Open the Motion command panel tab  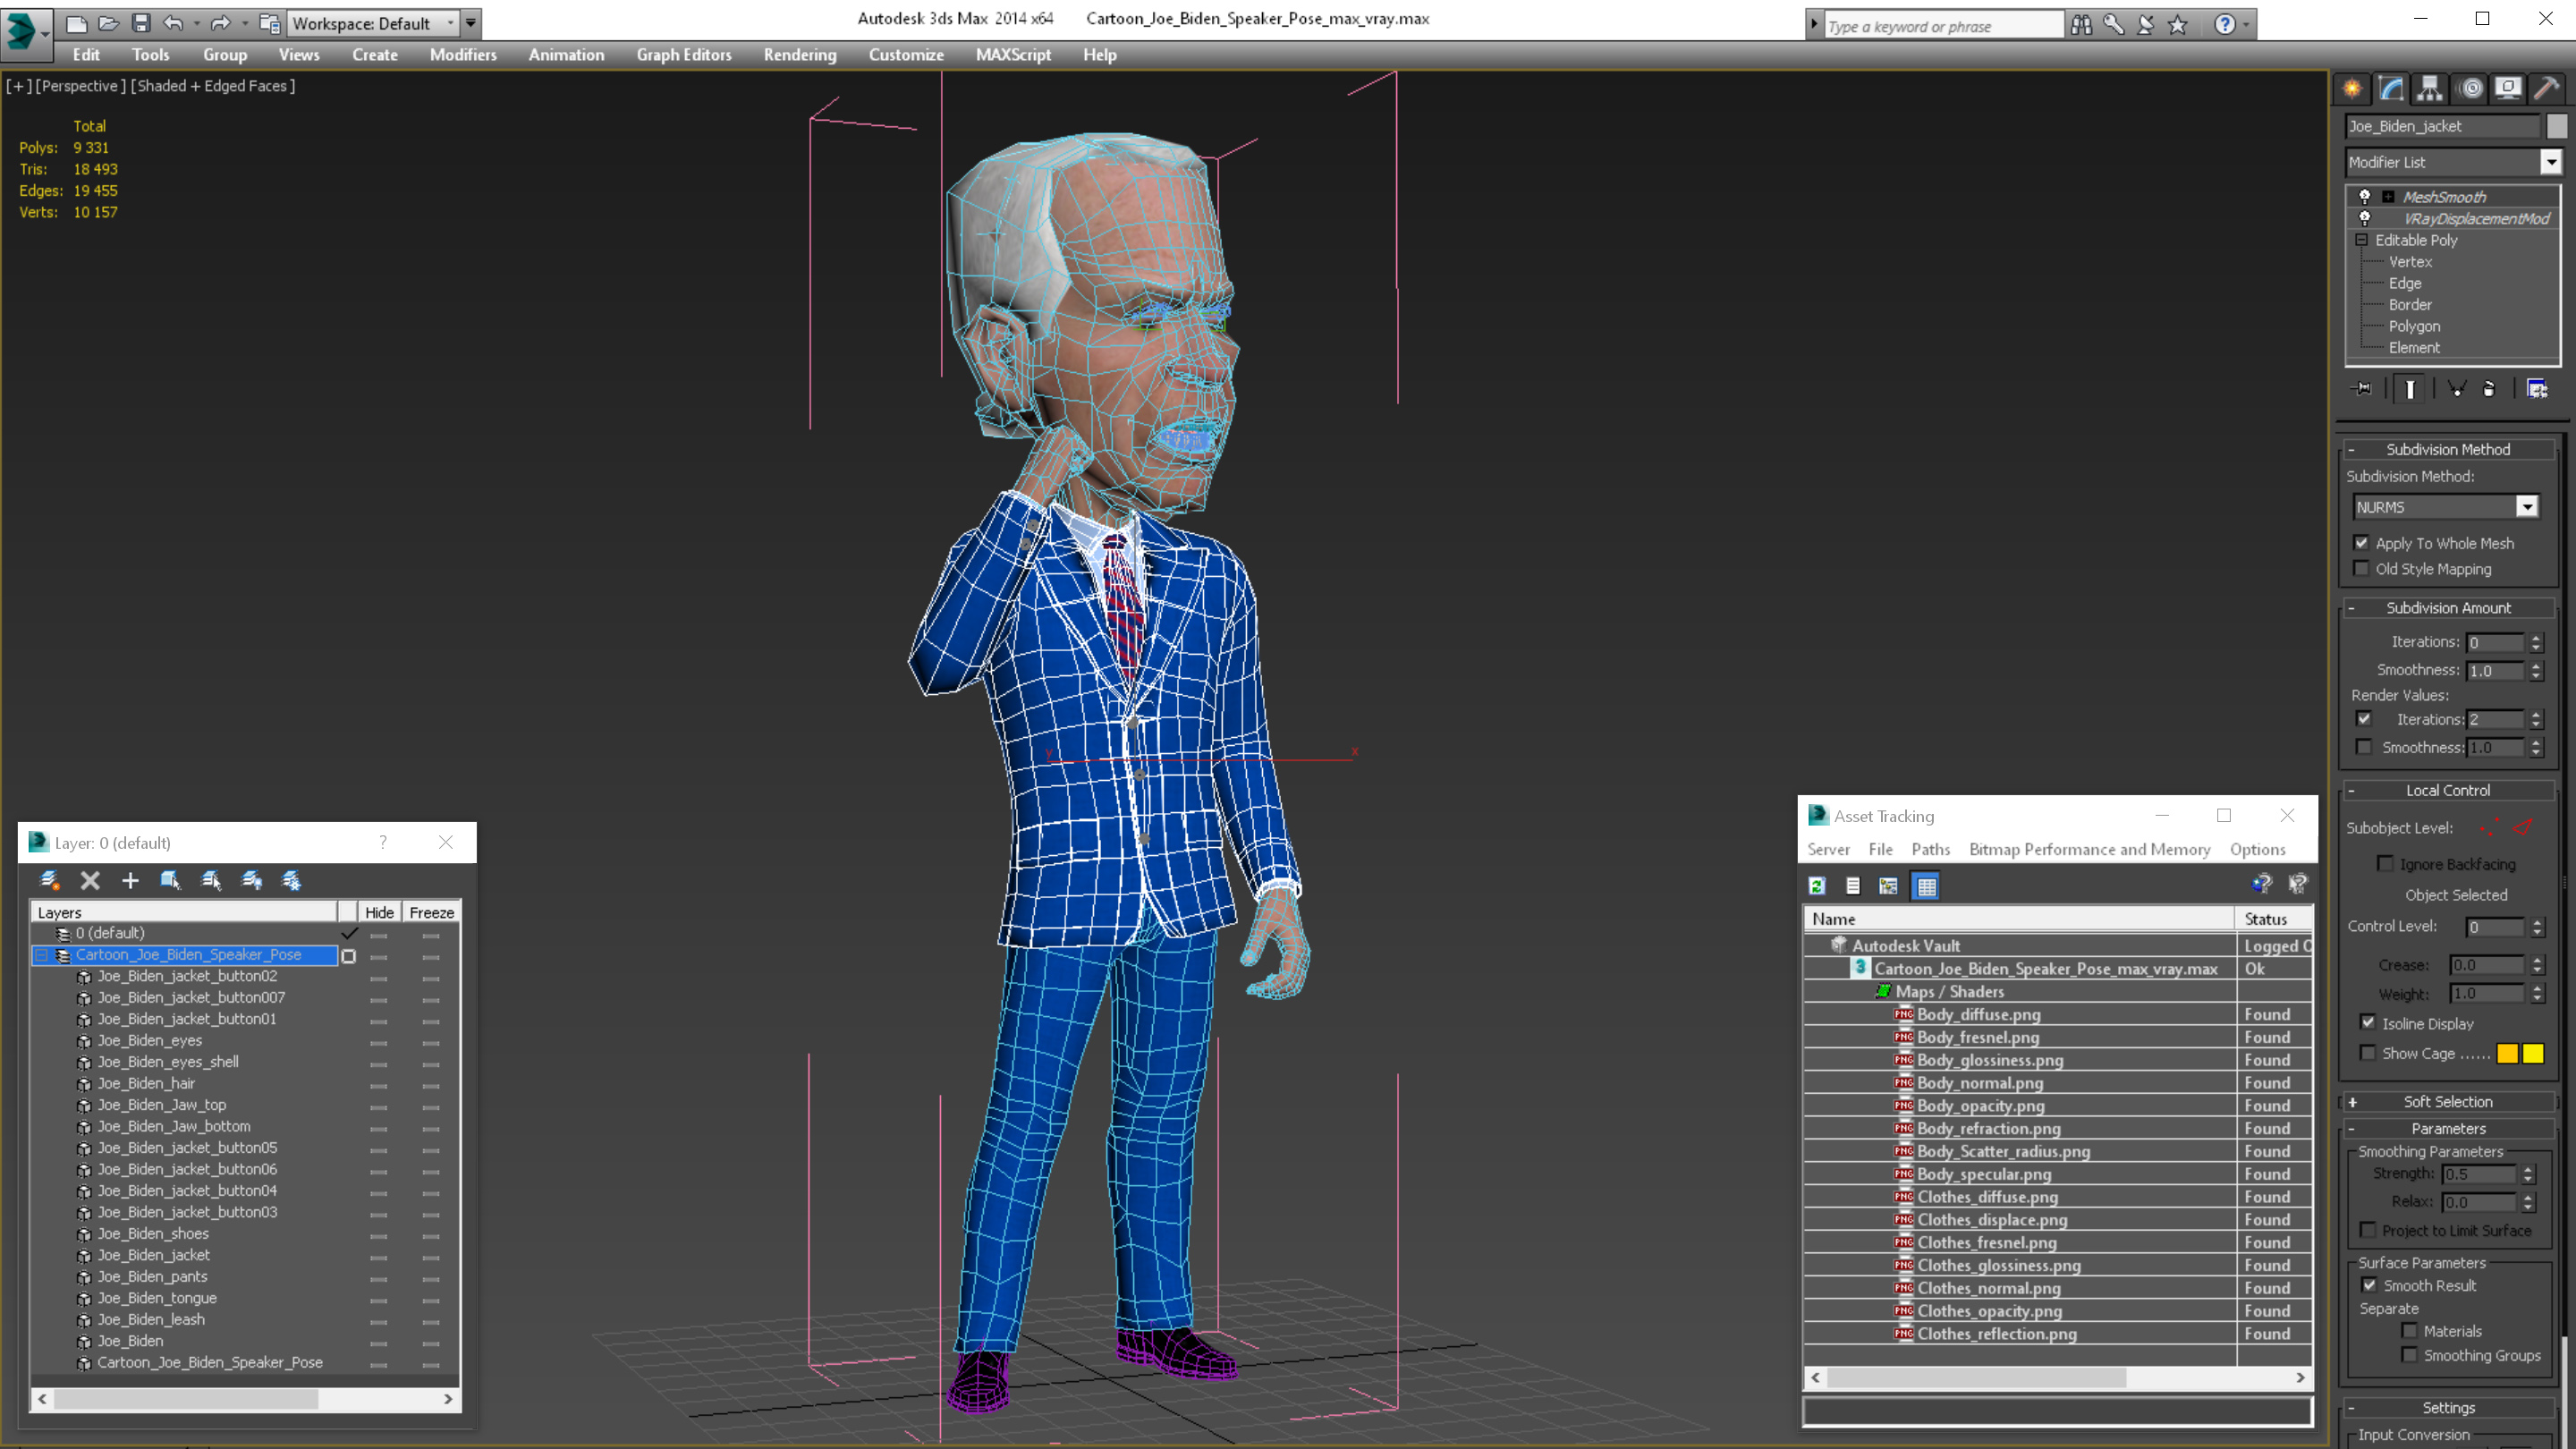pos(2470,88)
